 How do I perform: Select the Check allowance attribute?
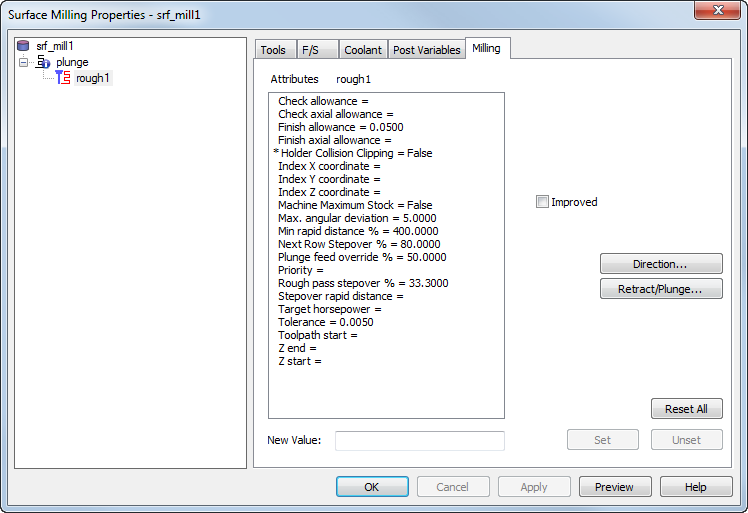pyautogui.click(x=323, y=101)
